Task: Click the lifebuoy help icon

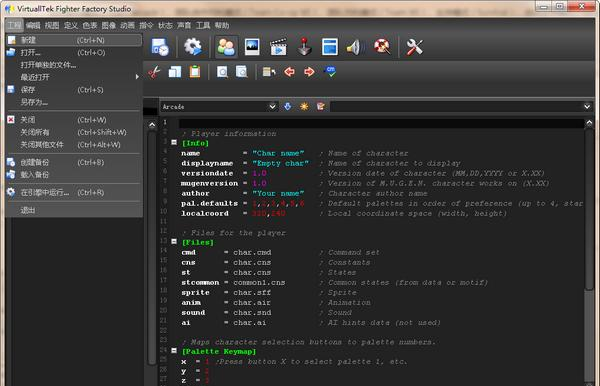Action: coord(382,47)
